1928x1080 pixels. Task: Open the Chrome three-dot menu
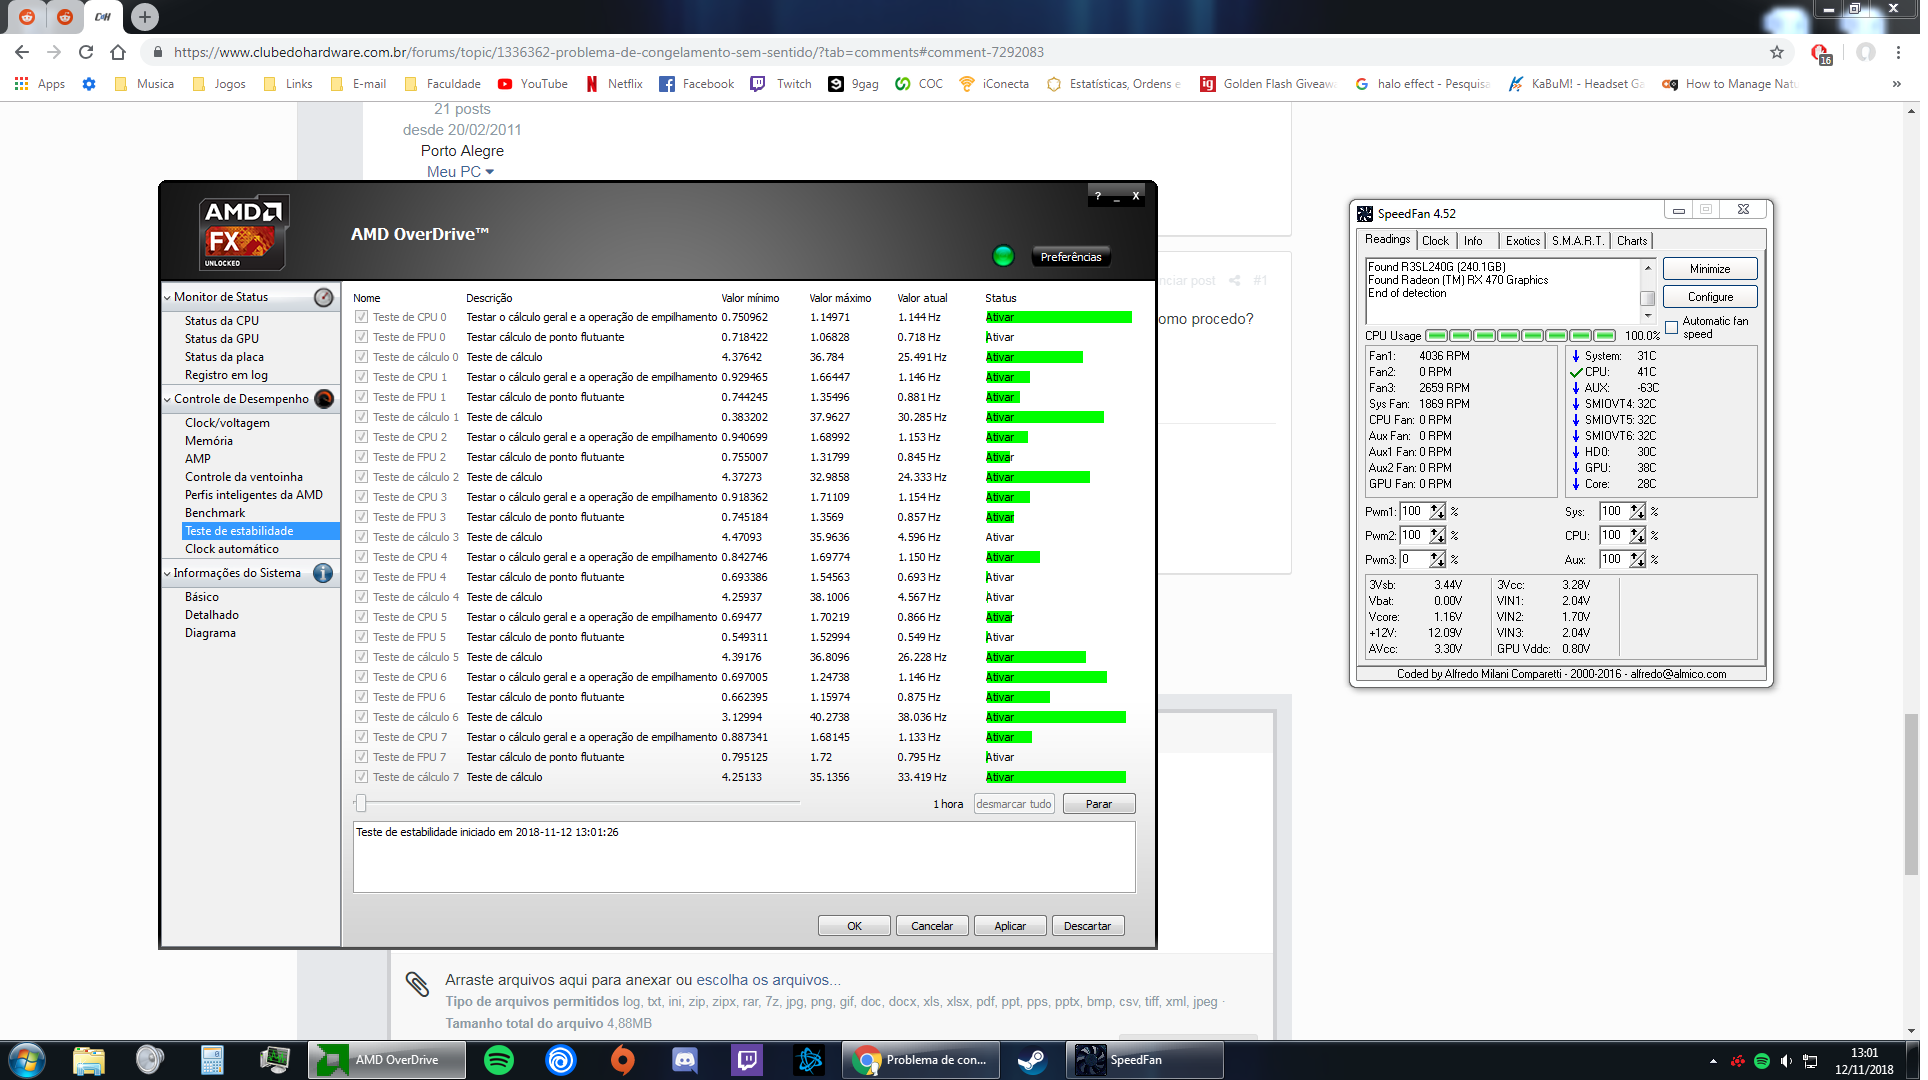[x=1898, y=52]
